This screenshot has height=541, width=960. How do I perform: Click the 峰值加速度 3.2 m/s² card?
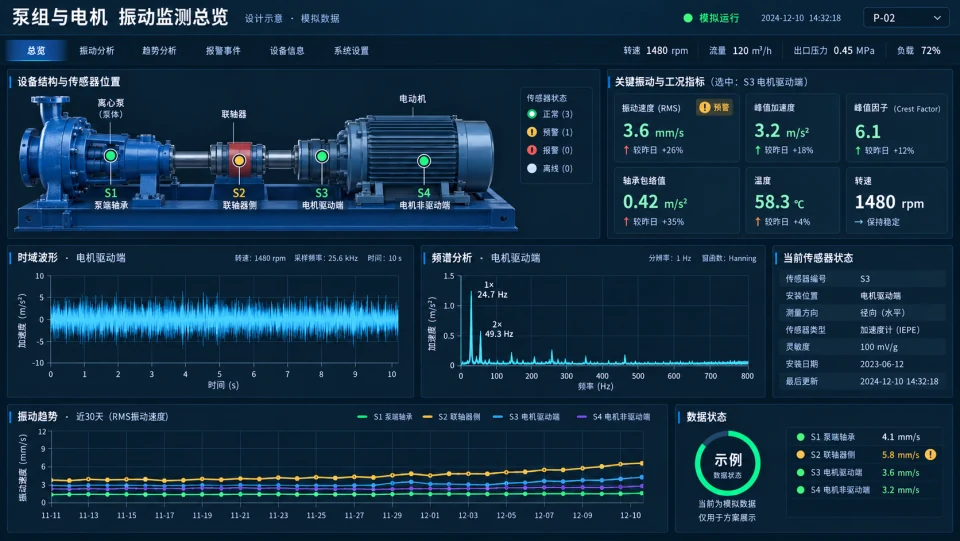792,127
